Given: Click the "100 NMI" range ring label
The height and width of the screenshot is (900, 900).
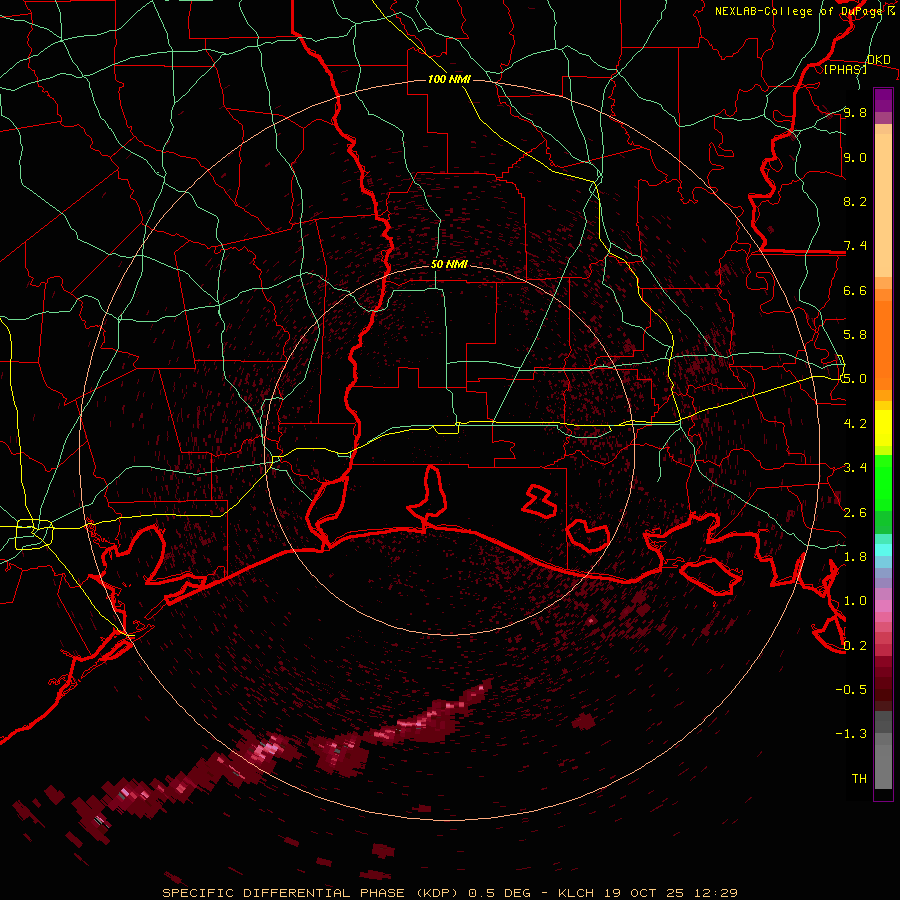Looking at the screenshot, I should click(449, 79).
